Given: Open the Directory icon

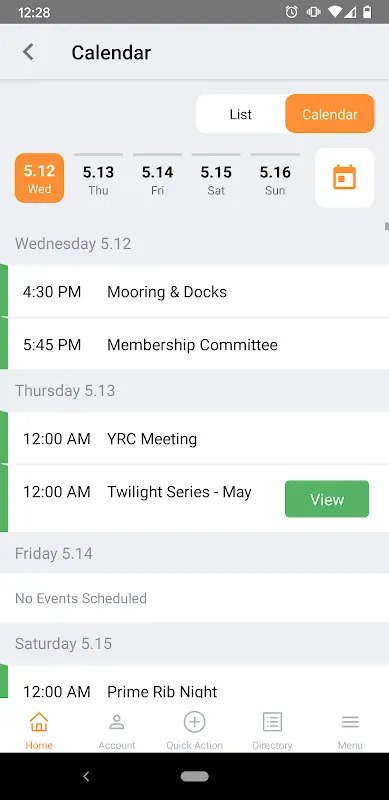Looking at the screenshot, I should [272, 722].
